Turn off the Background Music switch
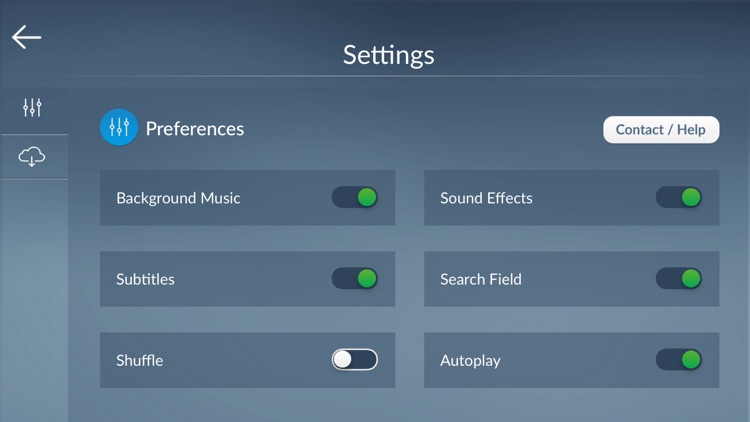 (x=354, y=197)
